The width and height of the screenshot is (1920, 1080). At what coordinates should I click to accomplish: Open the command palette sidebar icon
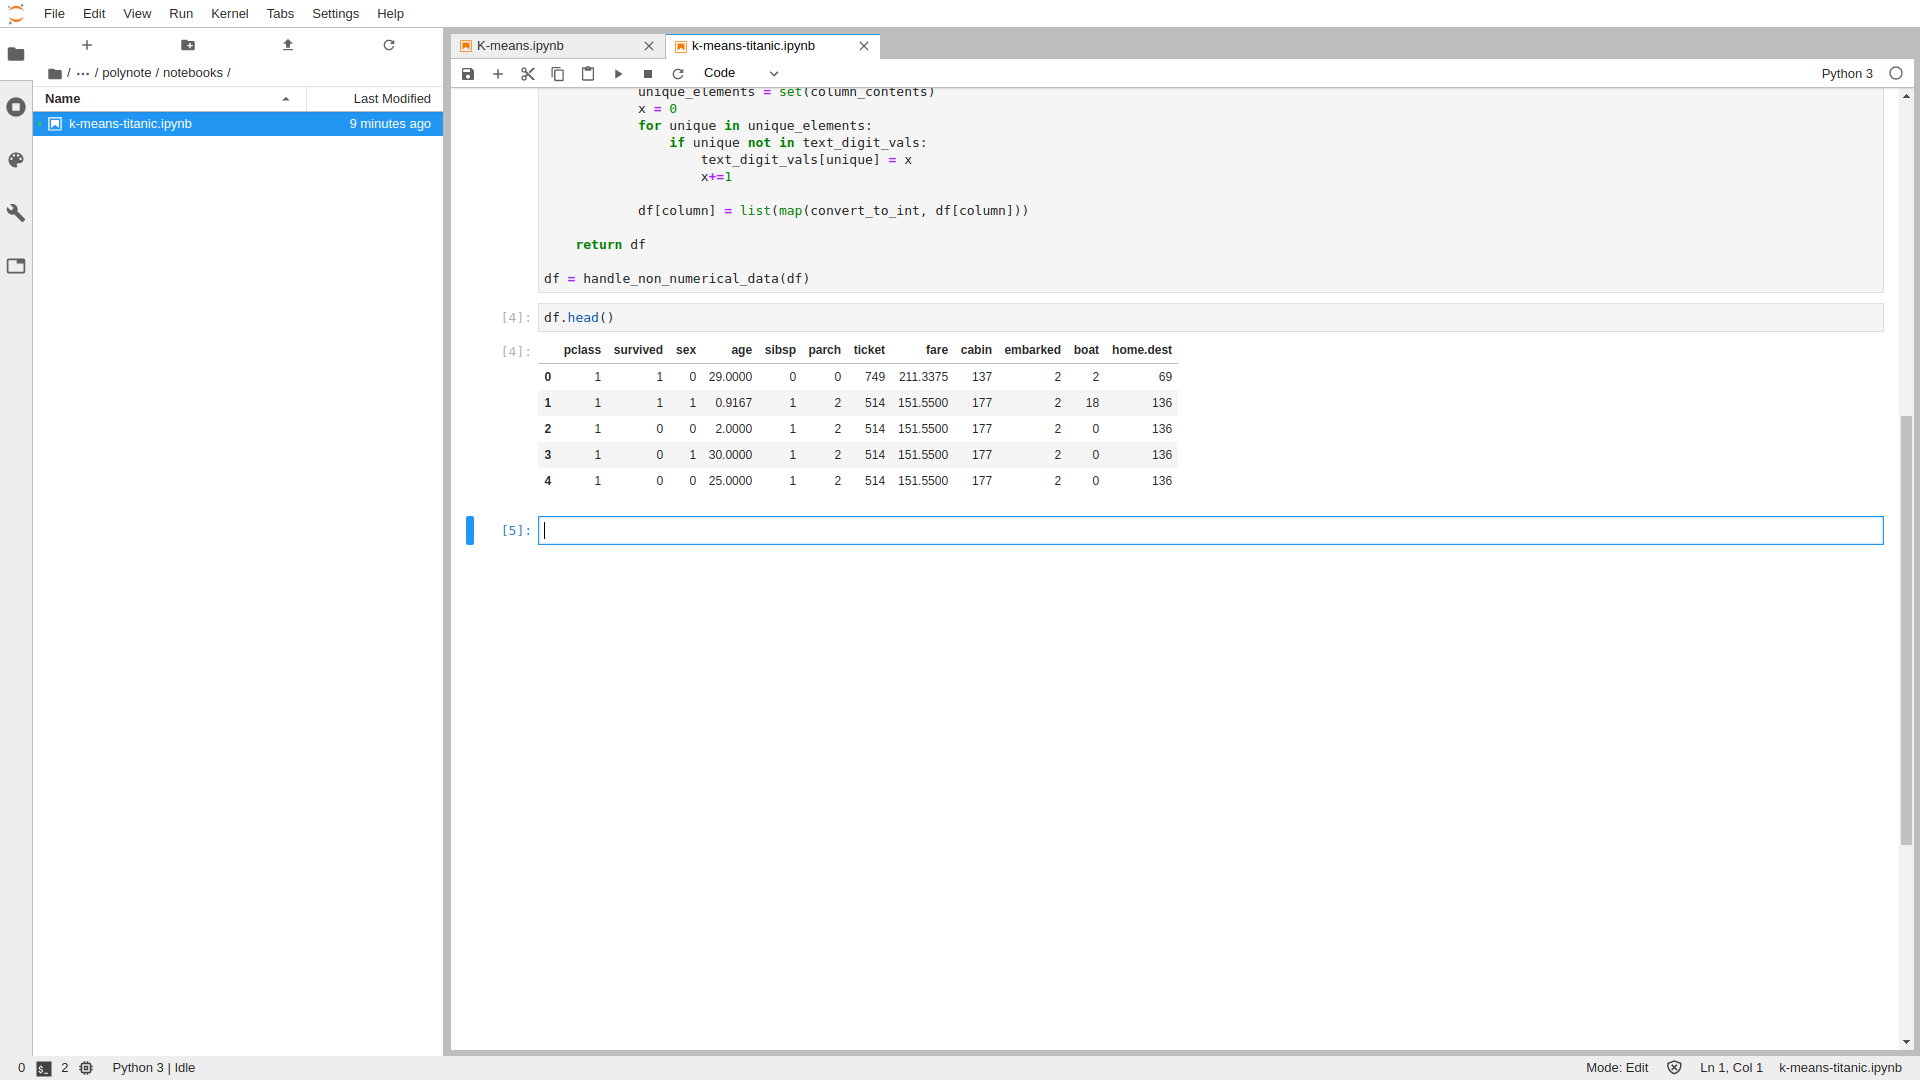click(x=16, y=160)
